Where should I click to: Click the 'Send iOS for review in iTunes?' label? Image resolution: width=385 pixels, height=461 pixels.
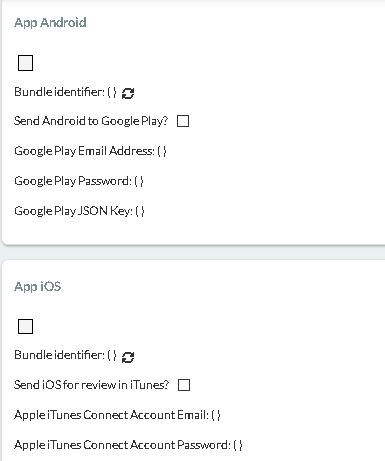coord(92,385)
